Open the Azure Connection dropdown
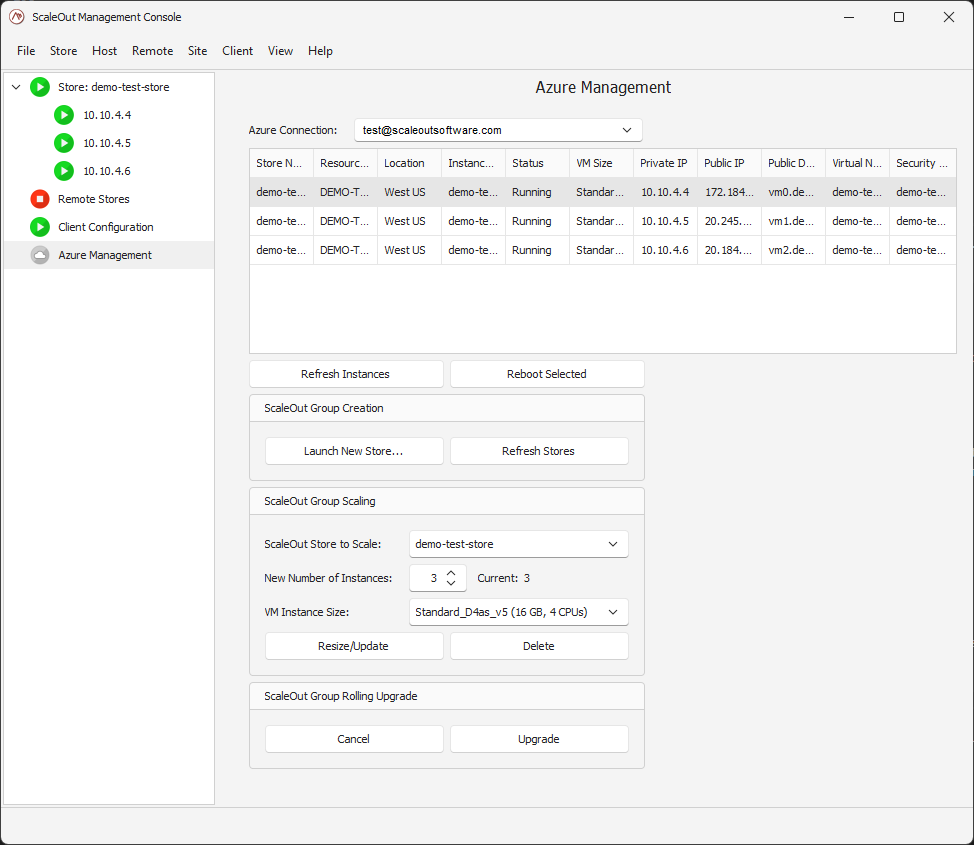974x845 pixels. pyautogui.click(x=498, y=130)
